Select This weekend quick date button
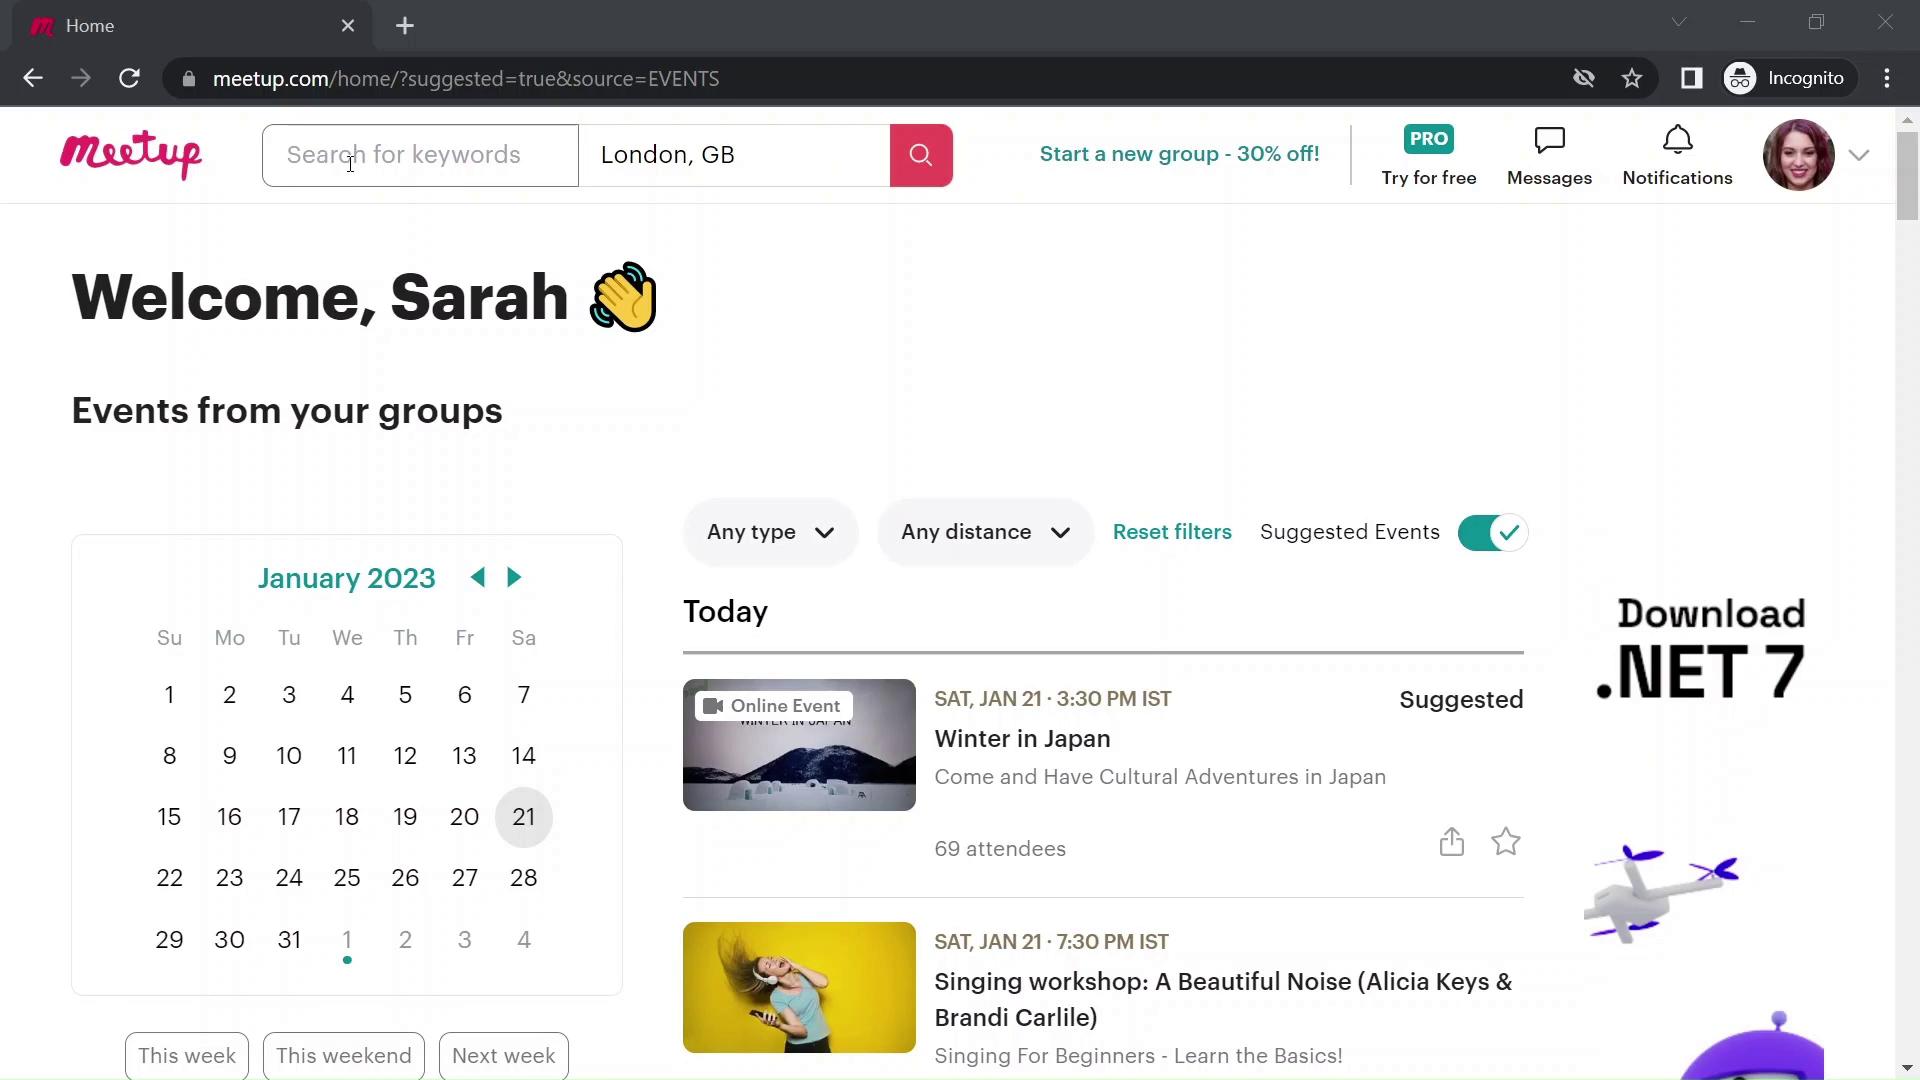 click(x=344, y=1055)
